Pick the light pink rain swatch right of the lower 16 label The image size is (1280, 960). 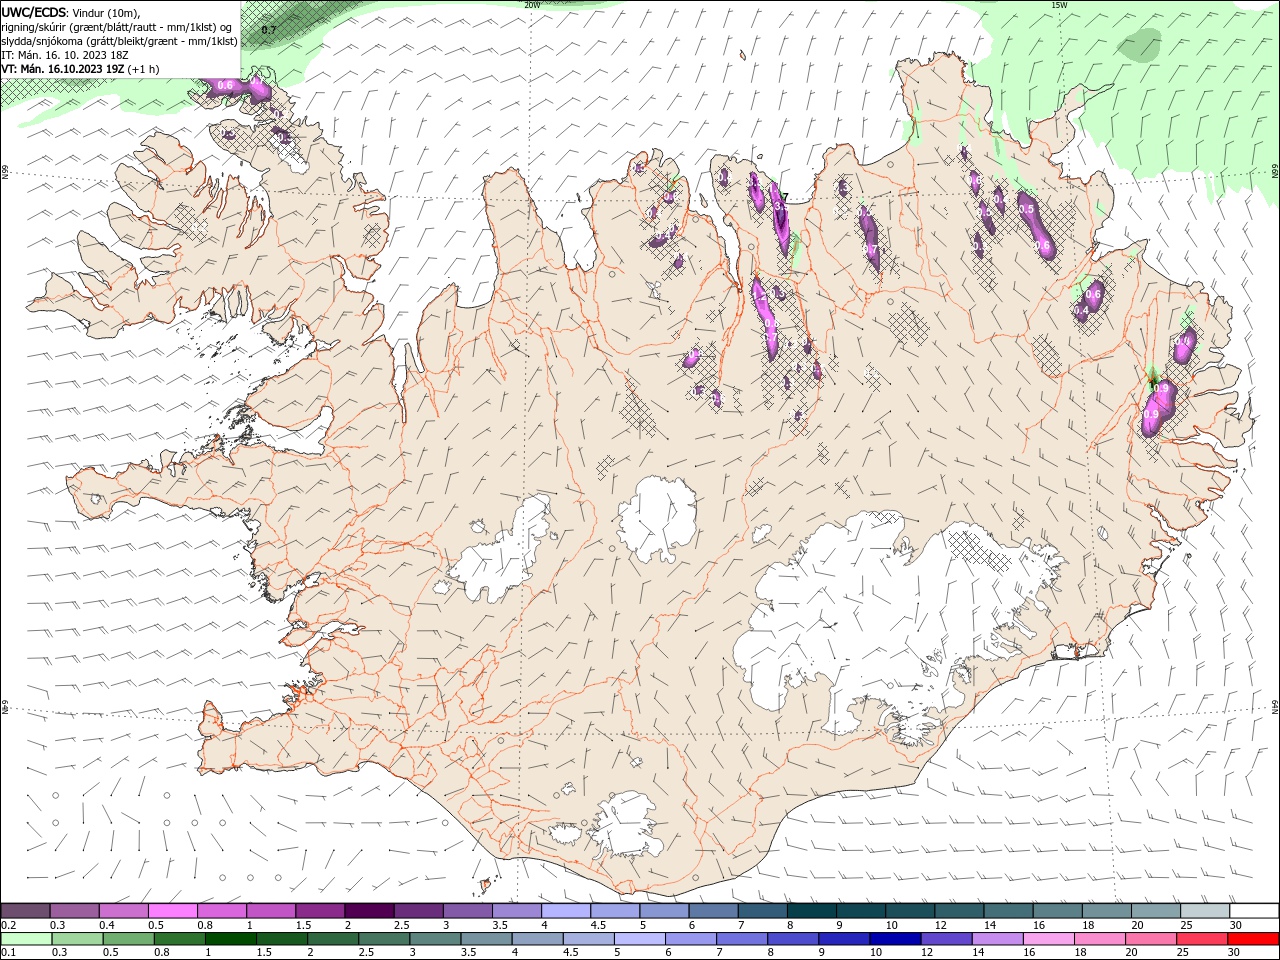[1049, 939]
